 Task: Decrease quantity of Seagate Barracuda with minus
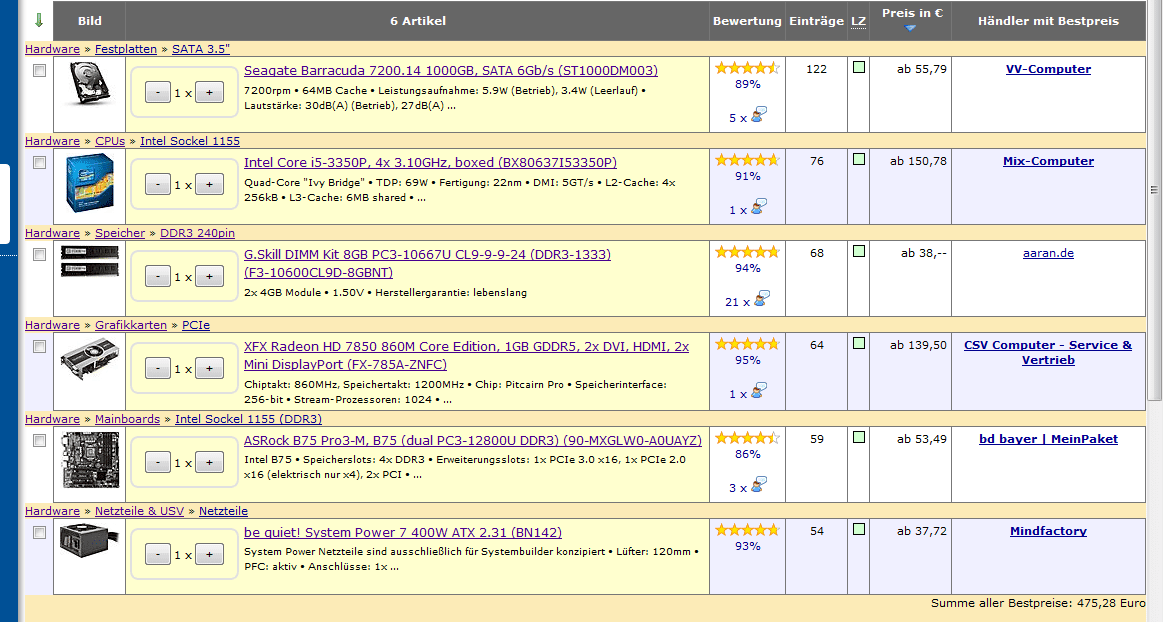(157, 93)
